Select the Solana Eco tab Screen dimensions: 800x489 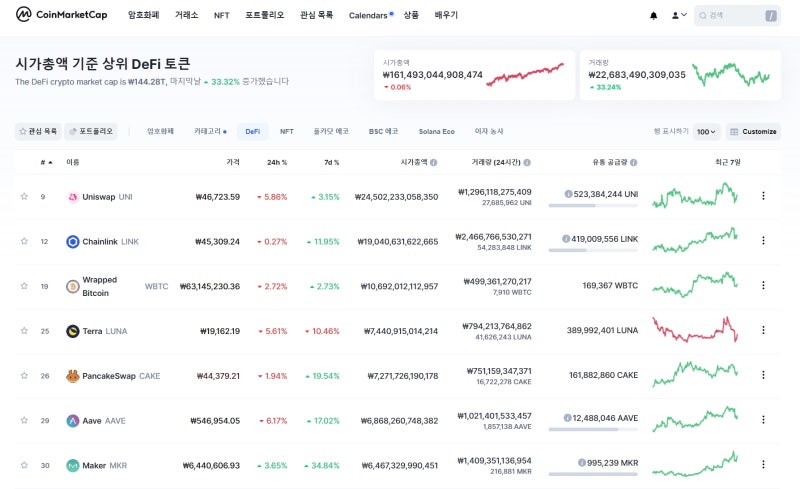pos(437,131)
